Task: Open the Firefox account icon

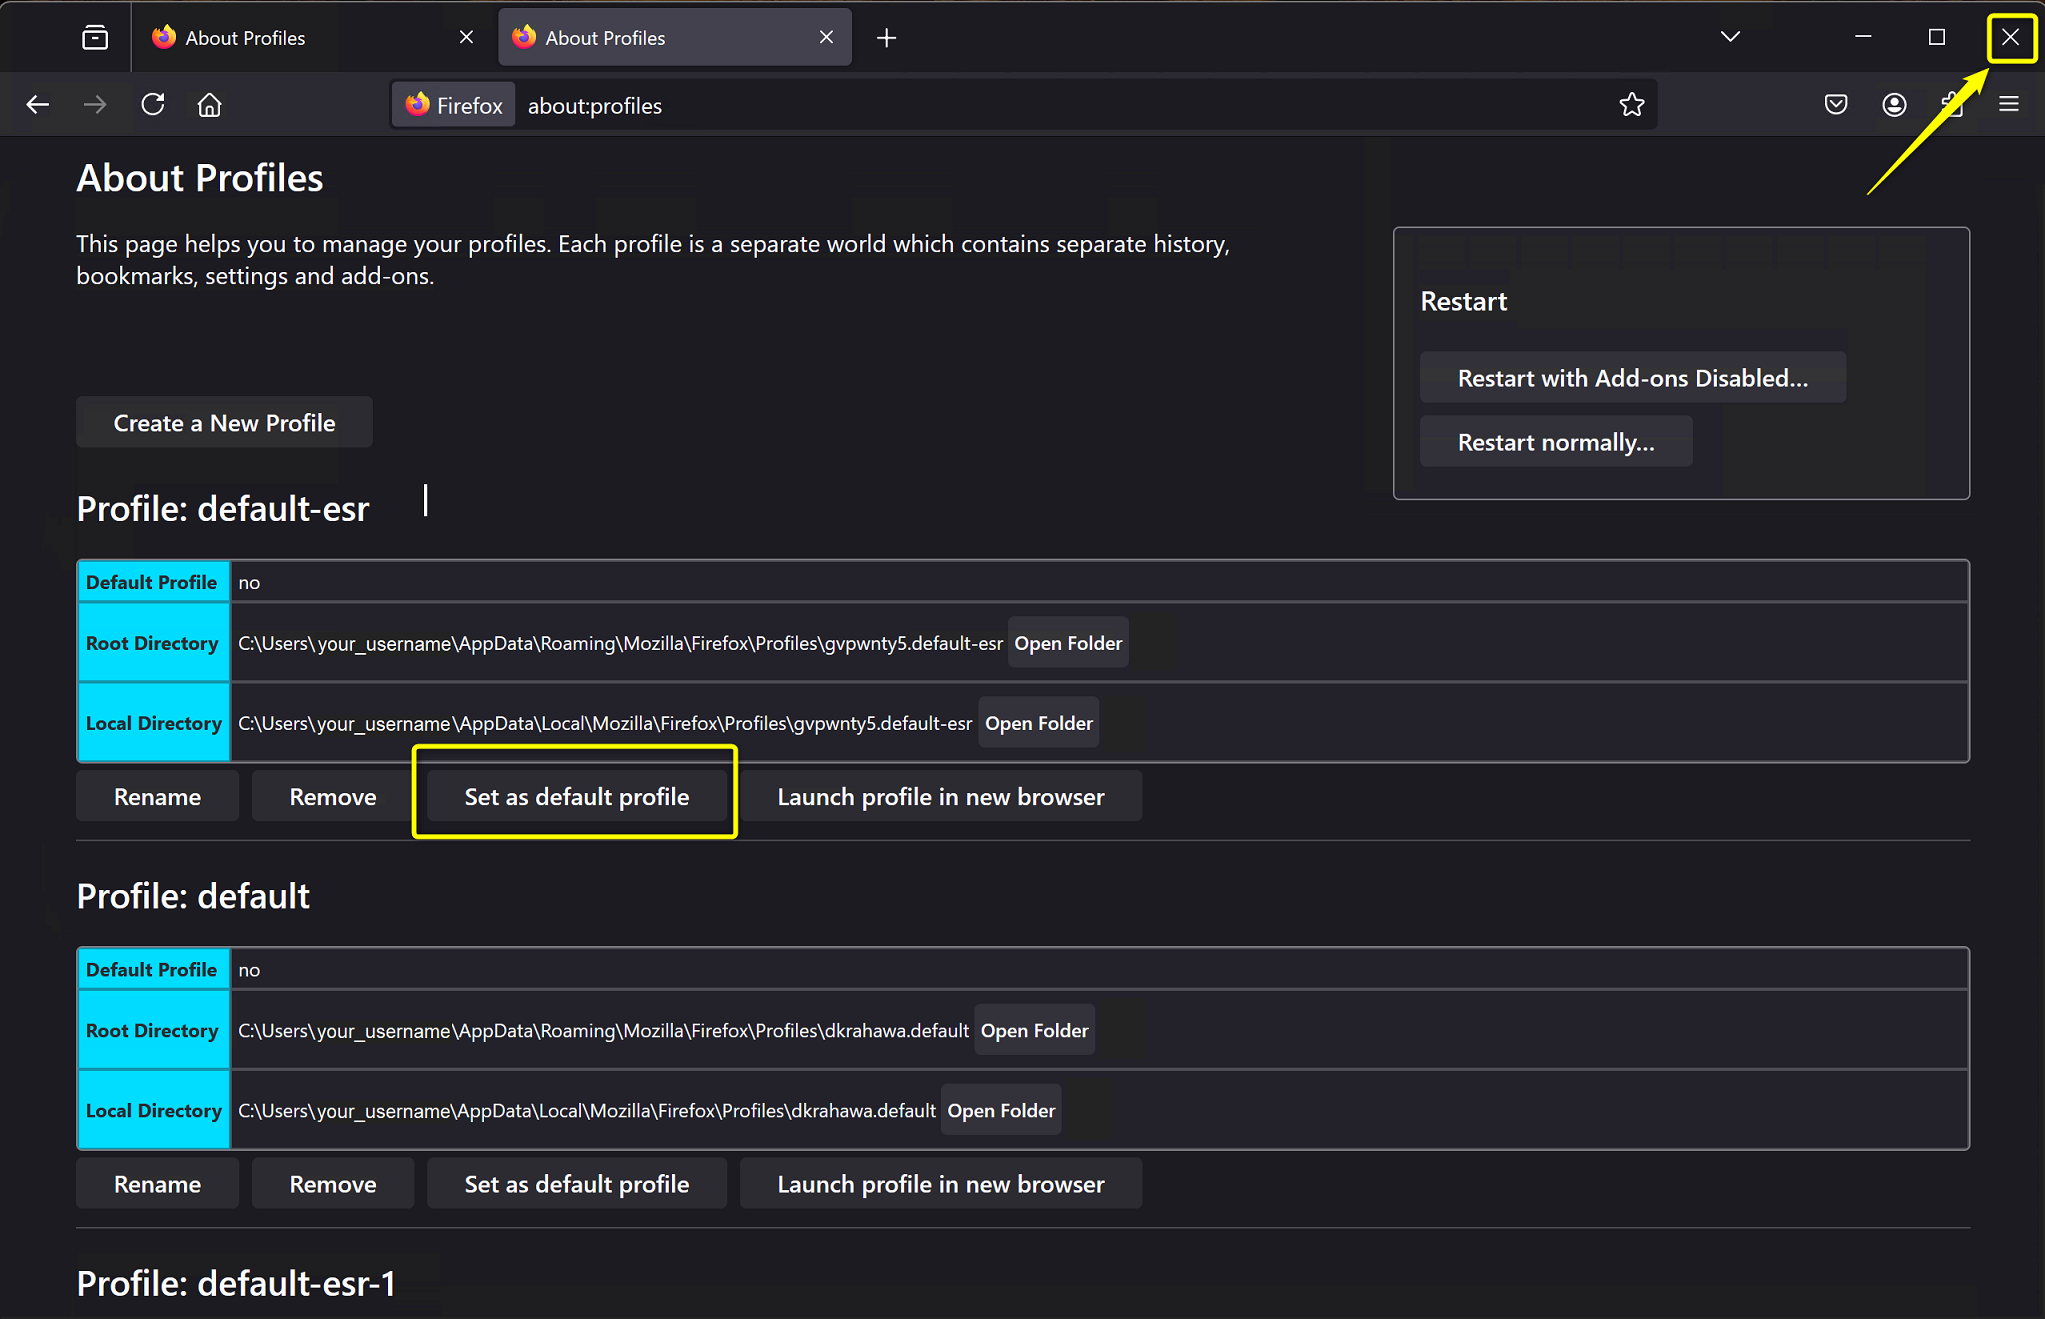Action: 1893,105
